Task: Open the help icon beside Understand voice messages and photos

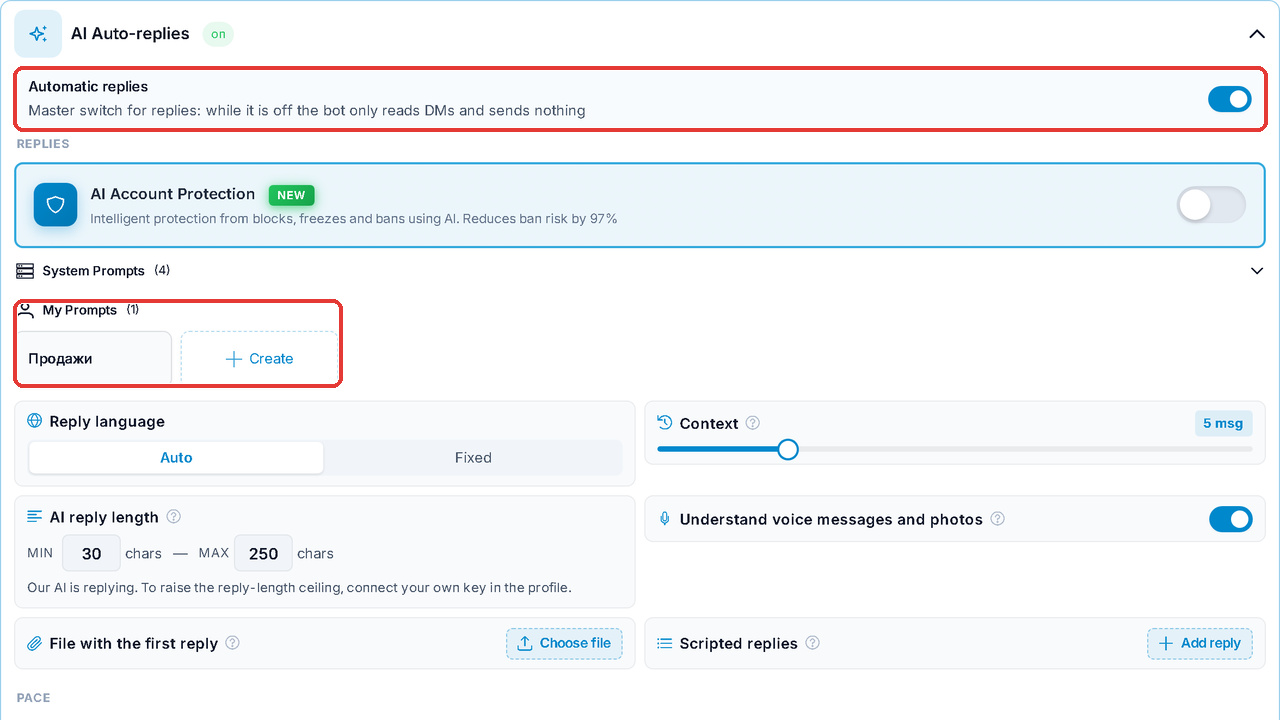Action: click(997, 519)
